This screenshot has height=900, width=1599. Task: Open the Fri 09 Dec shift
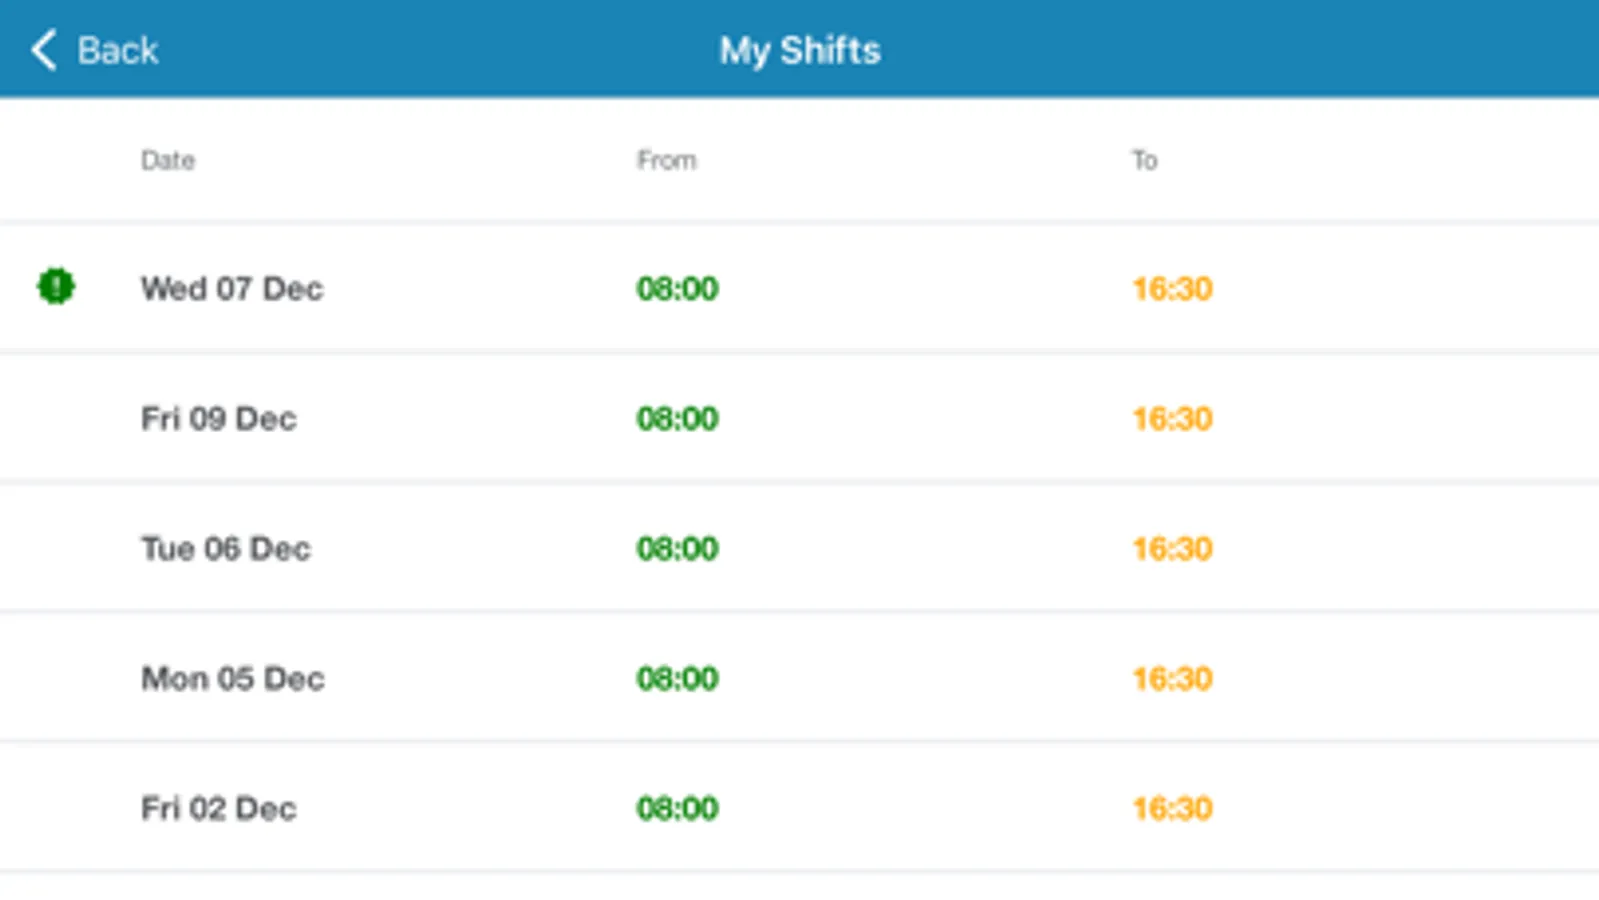tap(219, 418)
